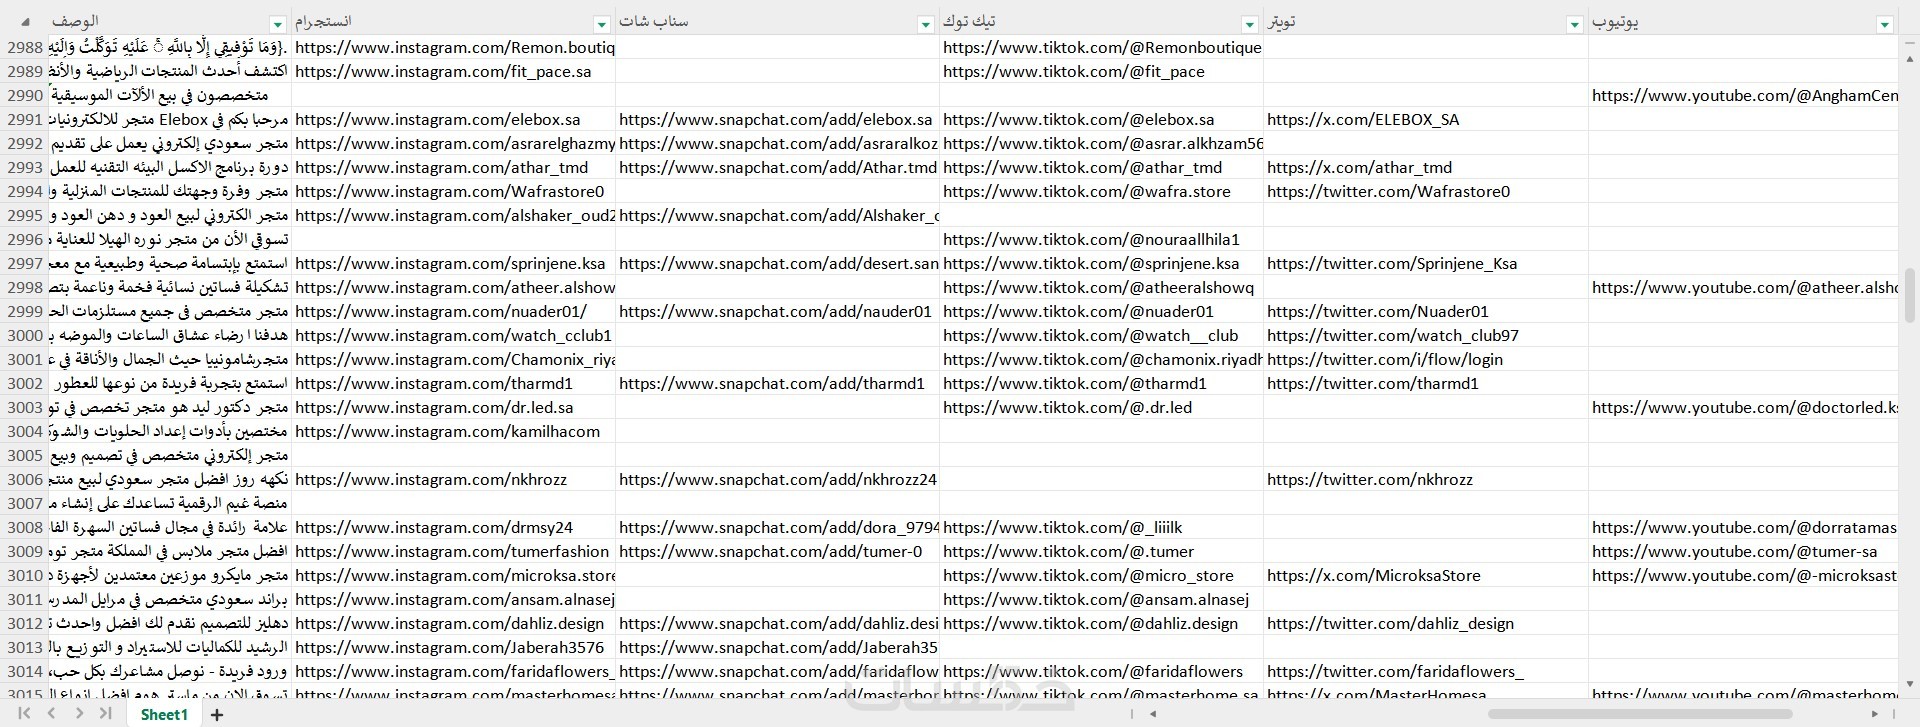The image size is (1920, 727).
Task: Click the cell "https://www.tiktok.com/@ansam.alnasej"
Action: (x=1101, y=600)
